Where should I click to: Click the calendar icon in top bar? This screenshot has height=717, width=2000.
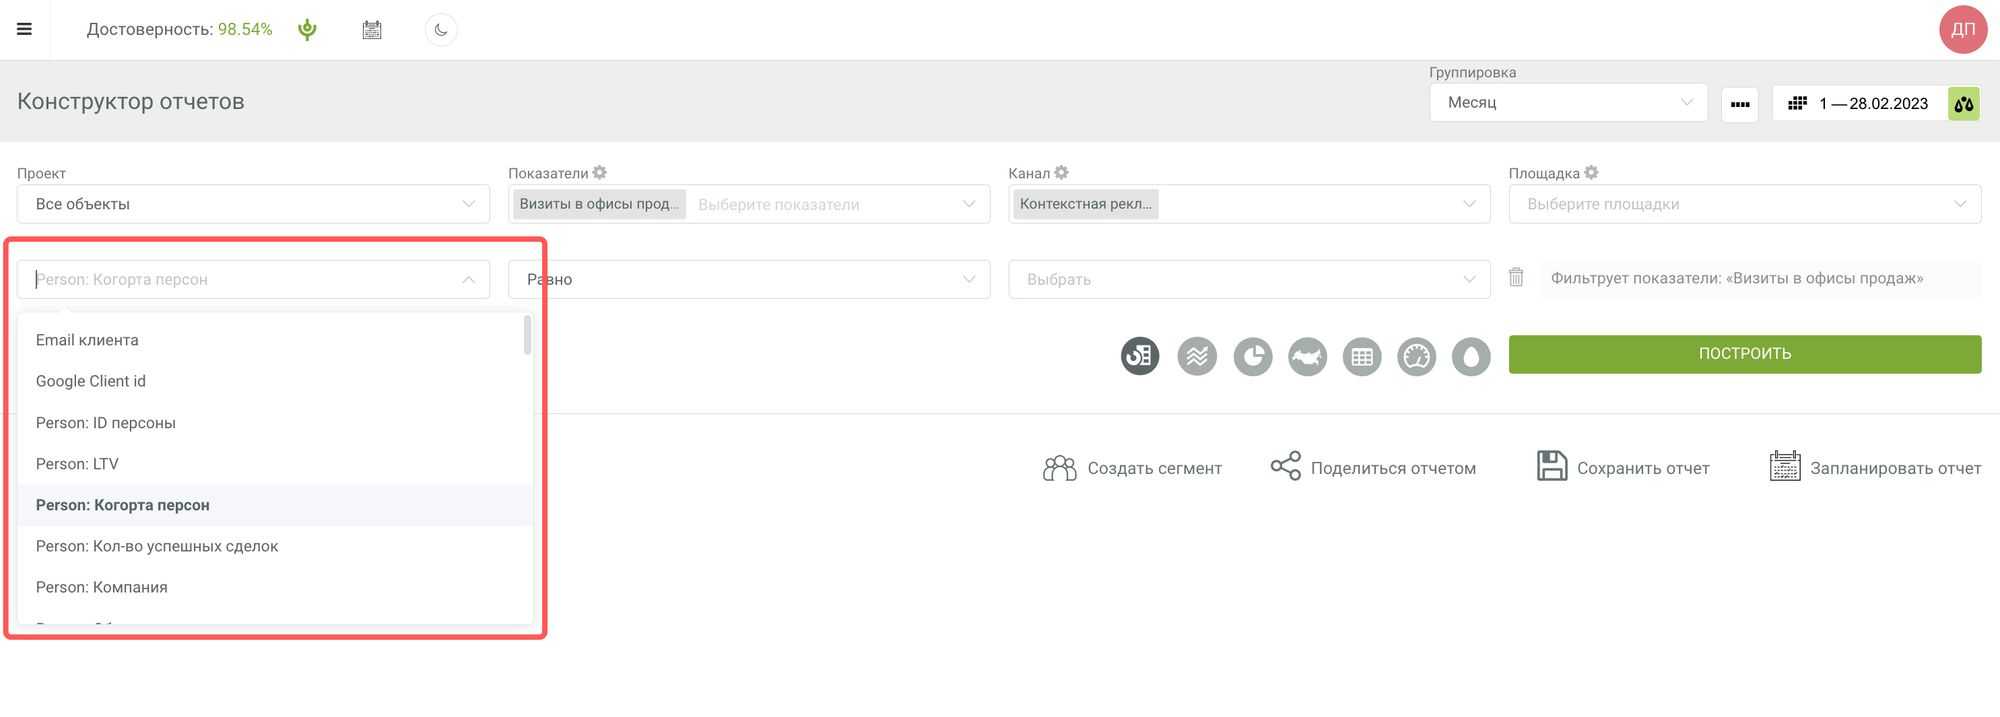pos(372,30)
